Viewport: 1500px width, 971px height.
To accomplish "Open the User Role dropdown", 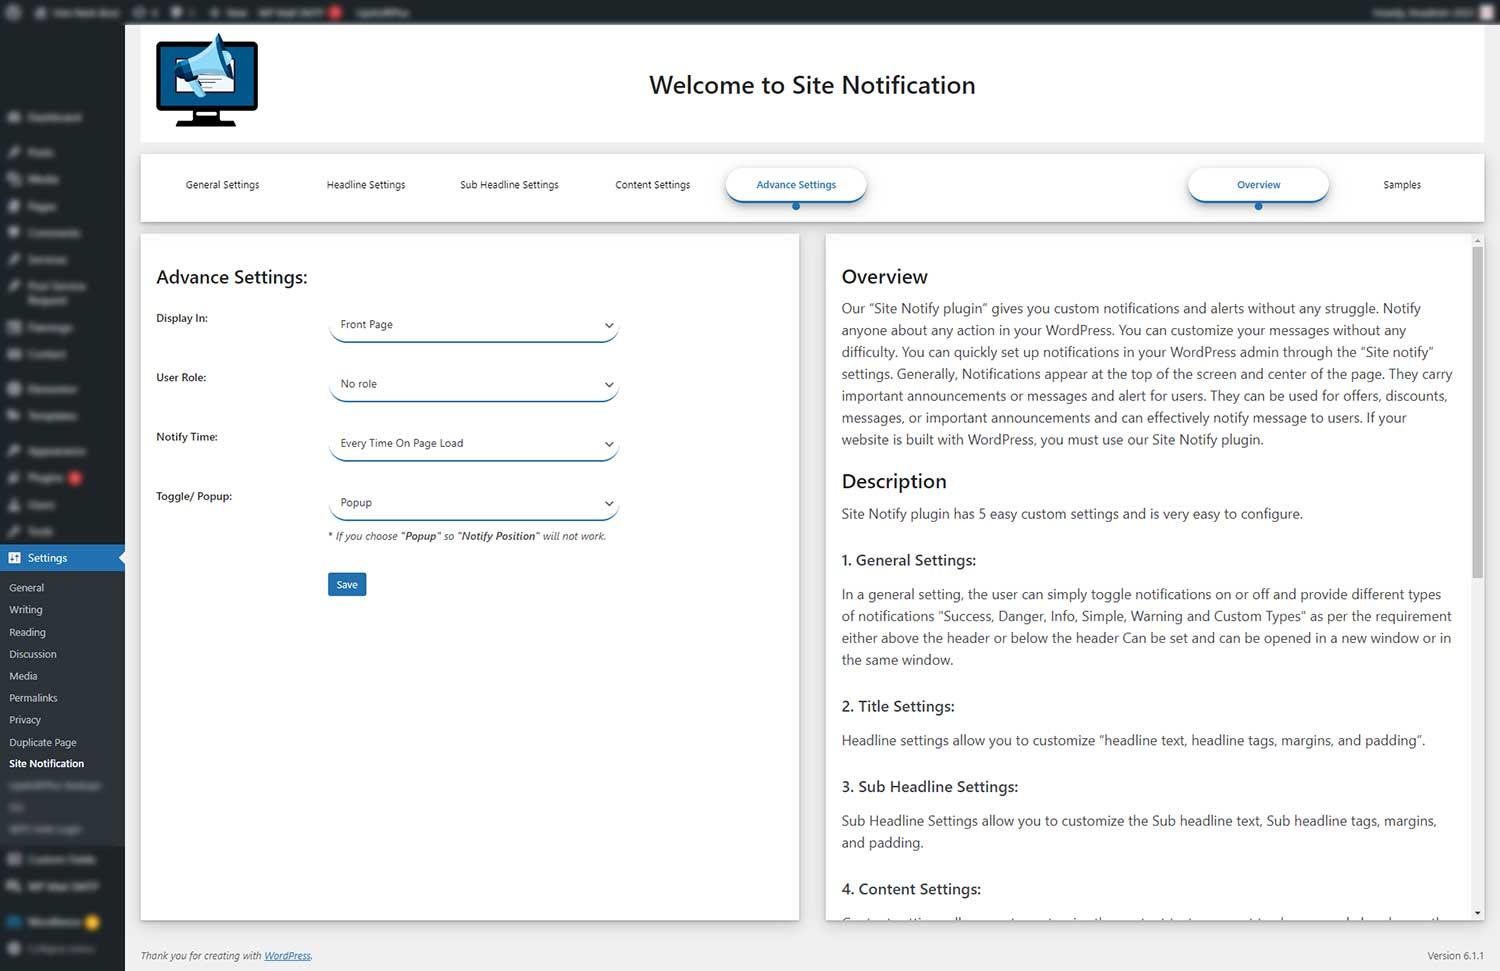I will (473, 384).
